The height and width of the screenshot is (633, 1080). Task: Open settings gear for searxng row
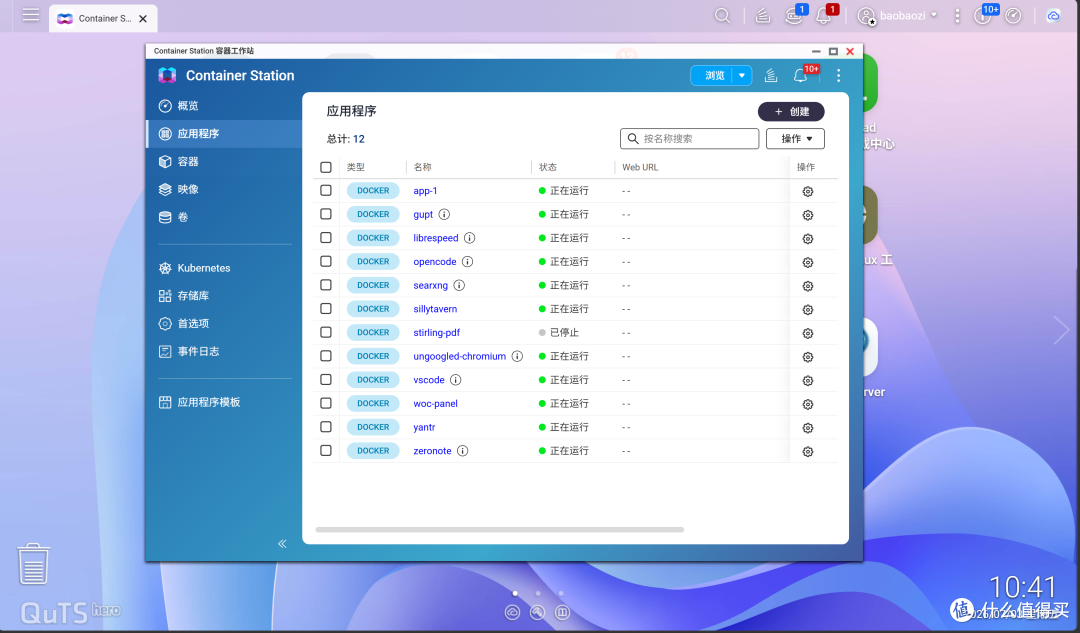(807, 286)
